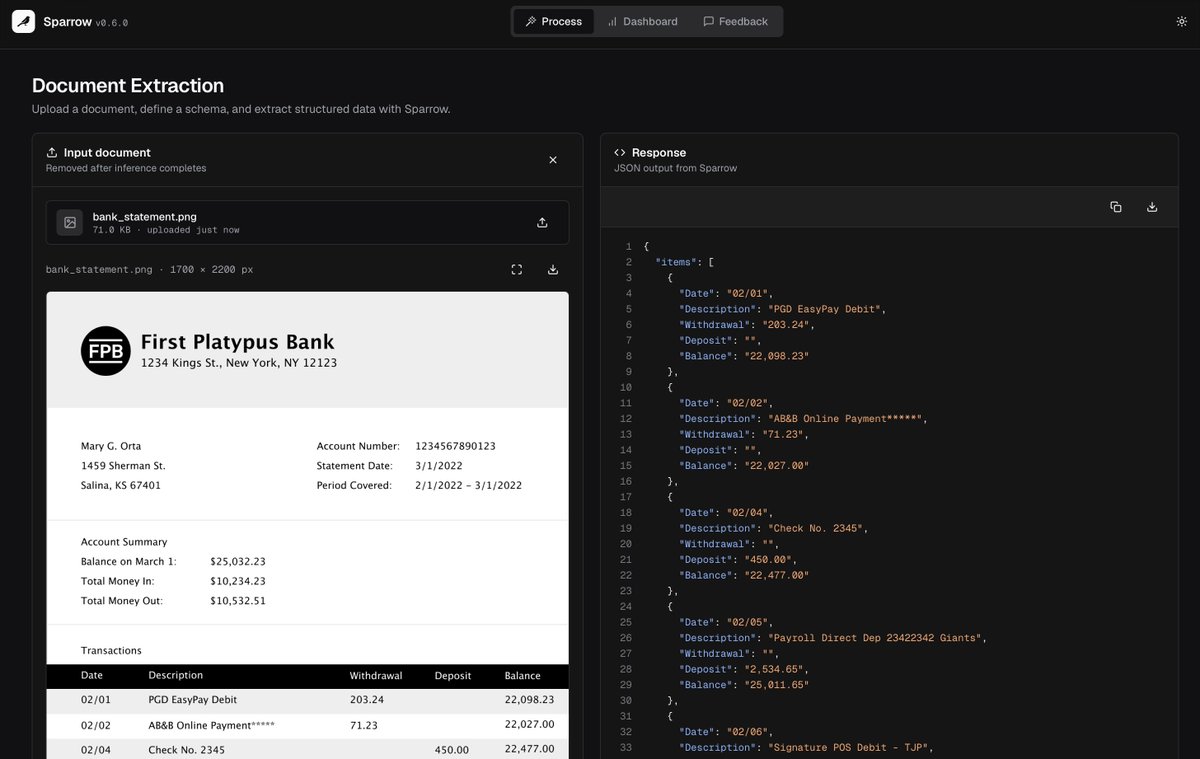This screenshot has height=759, width=1200.
Task: Remove the input document with X icon
Action: coord(553,160)
